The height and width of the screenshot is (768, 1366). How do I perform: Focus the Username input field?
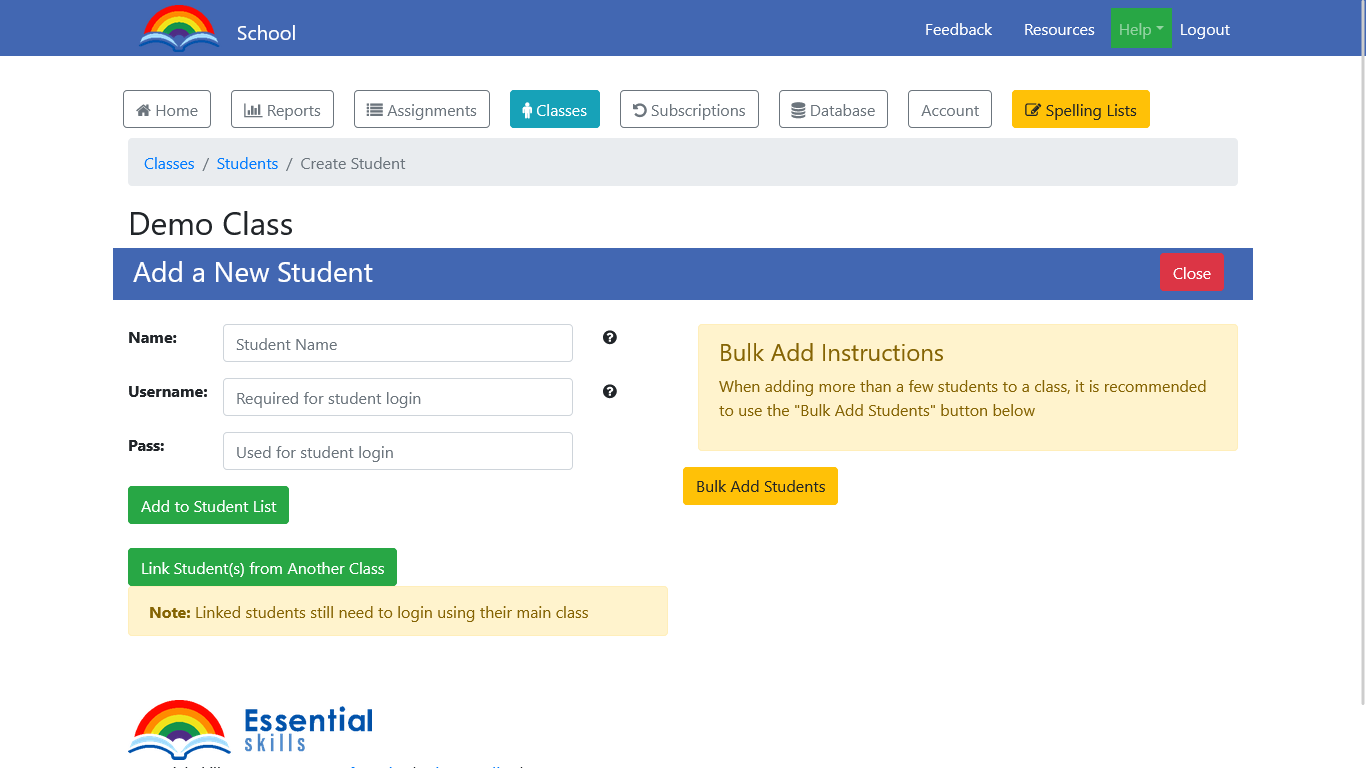tap(398, 397)
